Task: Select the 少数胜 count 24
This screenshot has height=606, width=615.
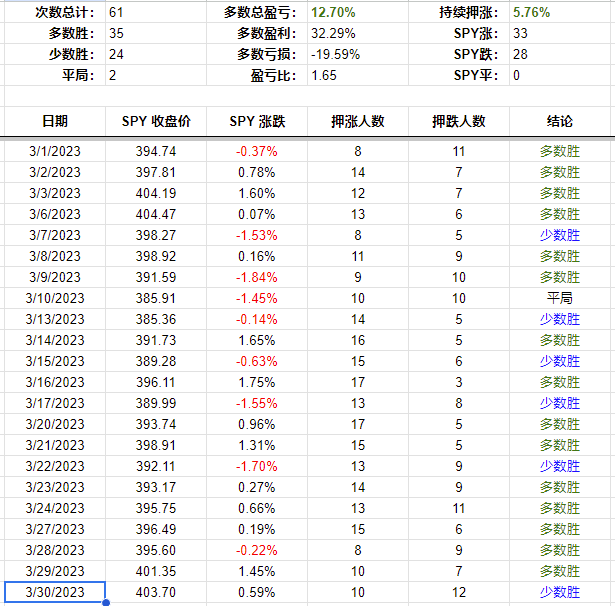Action: 156,54
